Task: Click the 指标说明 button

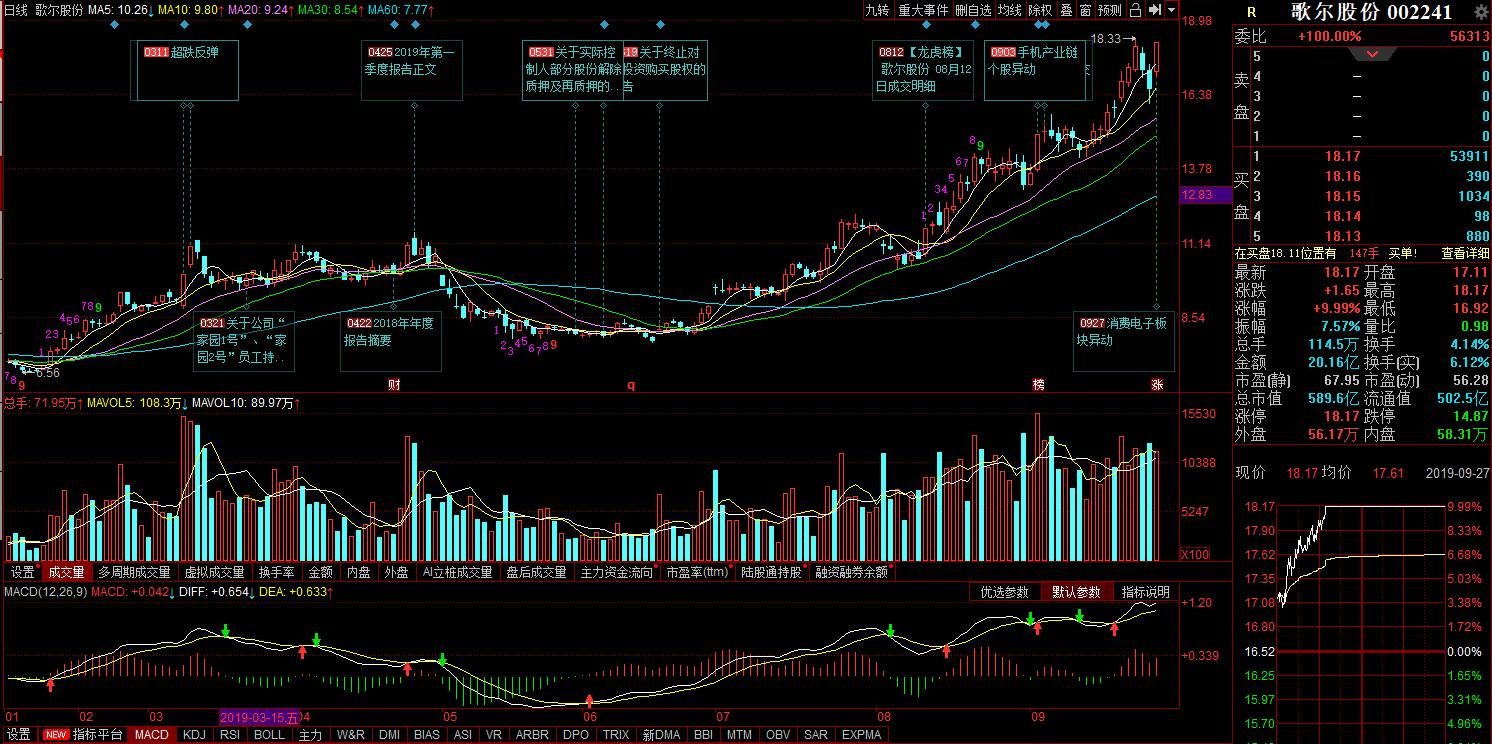Action: click(1144, 592)
